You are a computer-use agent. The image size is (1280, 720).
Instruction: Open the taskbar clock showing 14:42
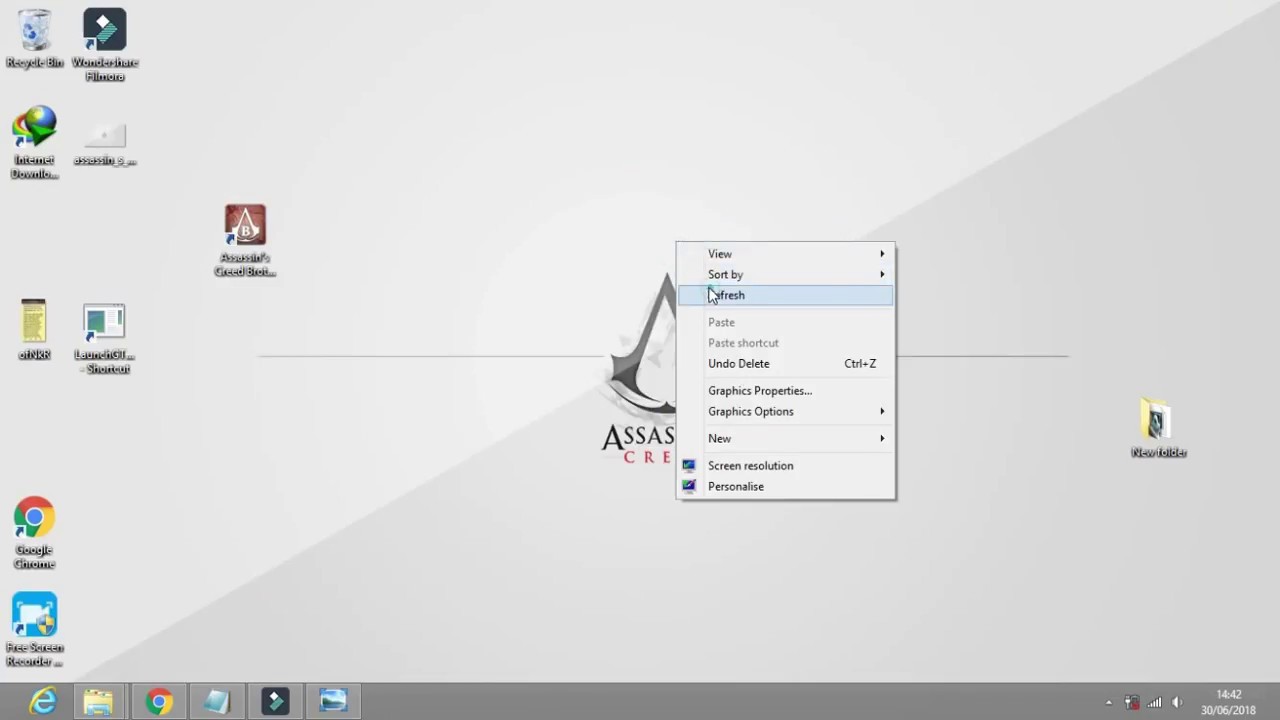(1228, 702)
